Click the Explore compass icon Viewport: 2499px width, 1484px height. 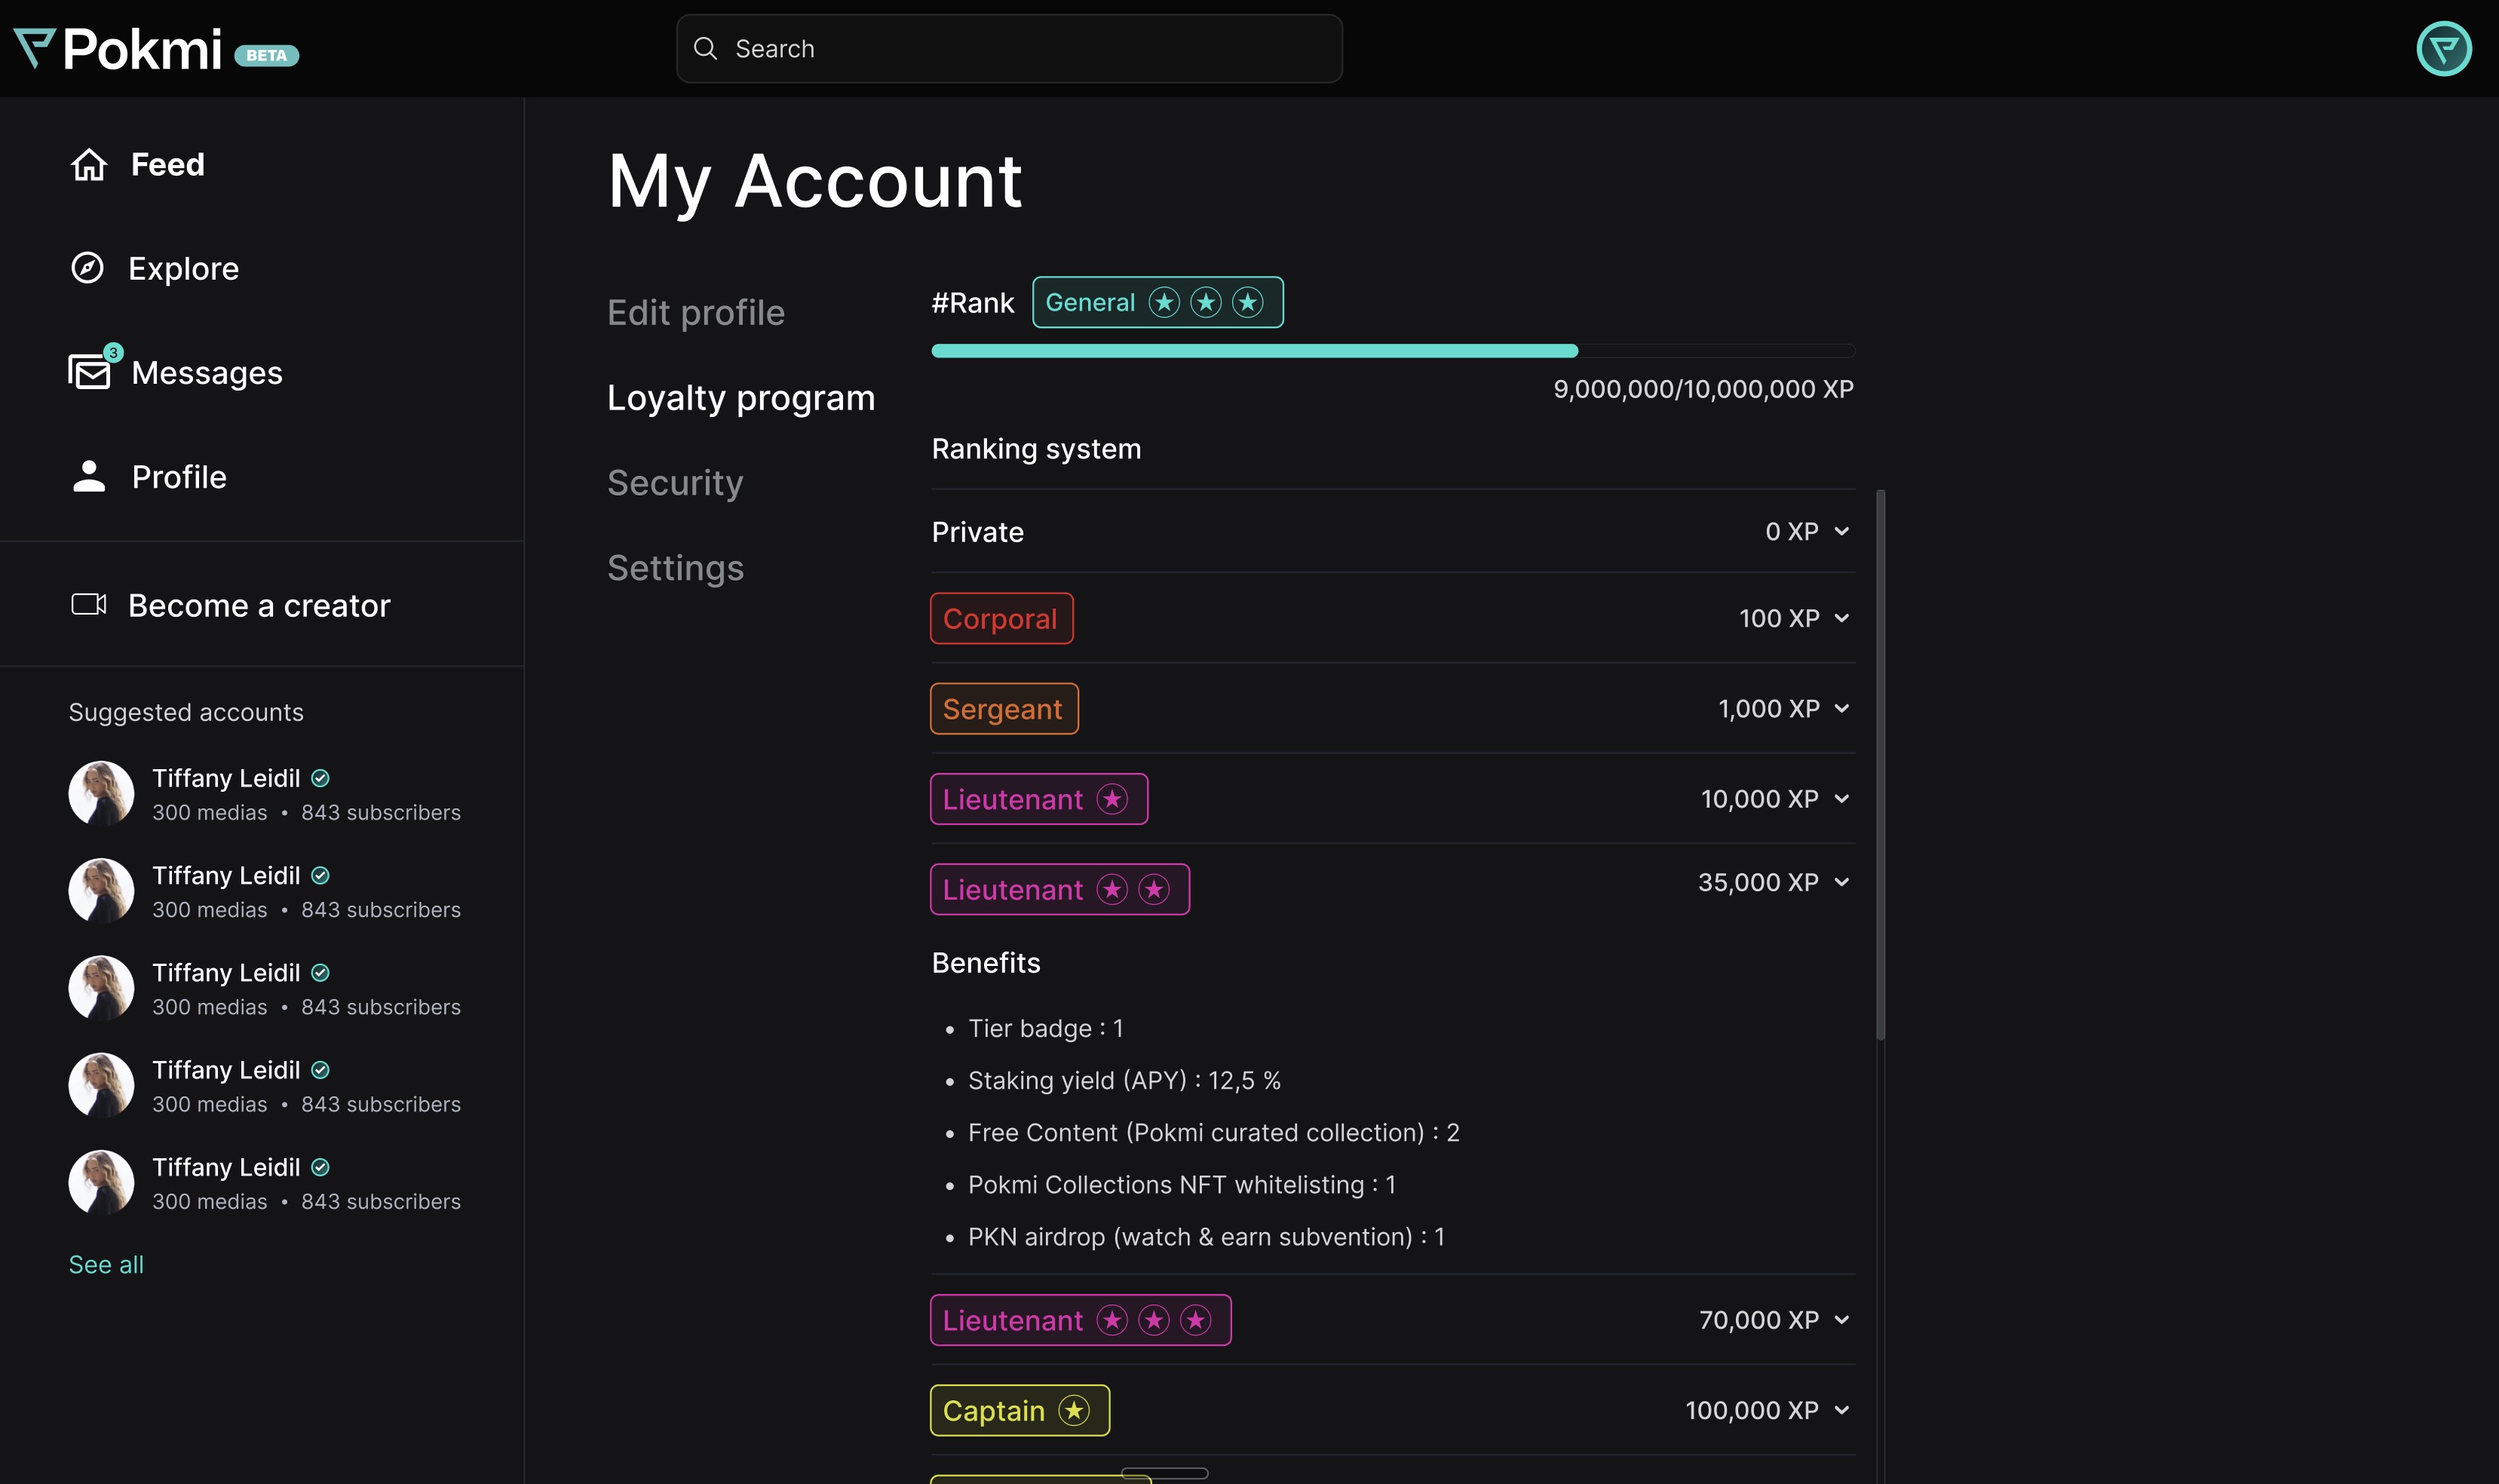[88, 268]
